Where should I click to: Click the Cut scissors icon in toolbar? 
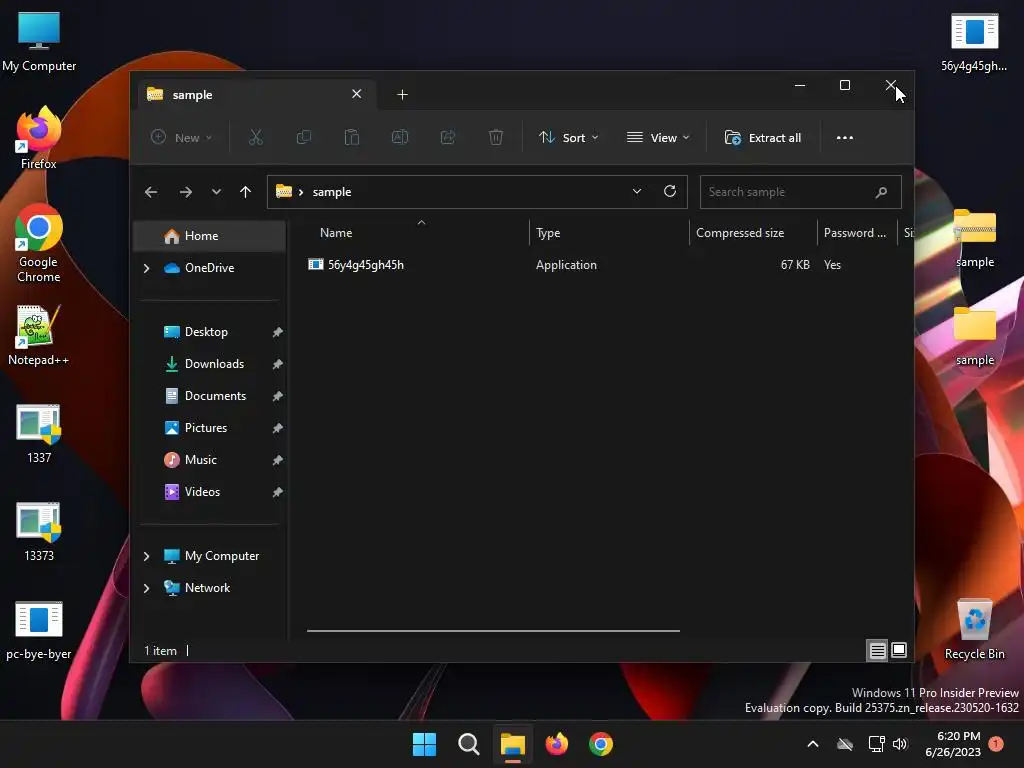[255, 138]
